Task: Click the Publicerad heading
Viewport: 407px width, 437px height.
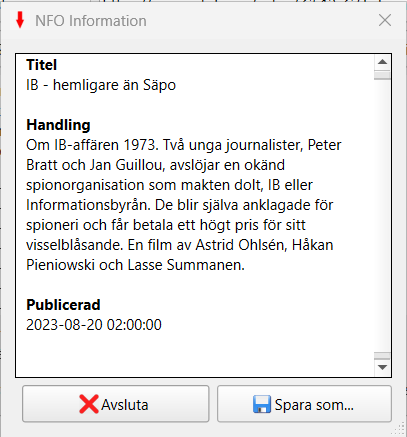Action: click(63, 305)
